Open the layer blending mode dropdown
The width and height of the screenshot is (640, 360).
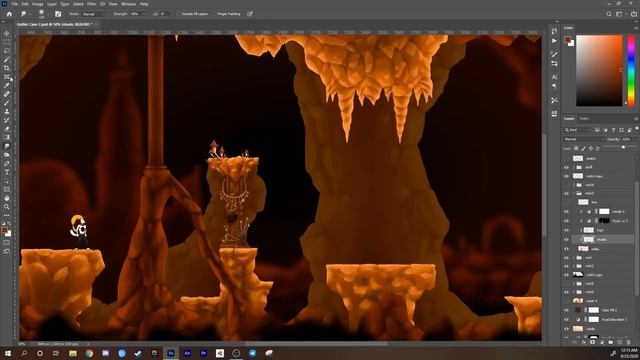click(584, 139)
